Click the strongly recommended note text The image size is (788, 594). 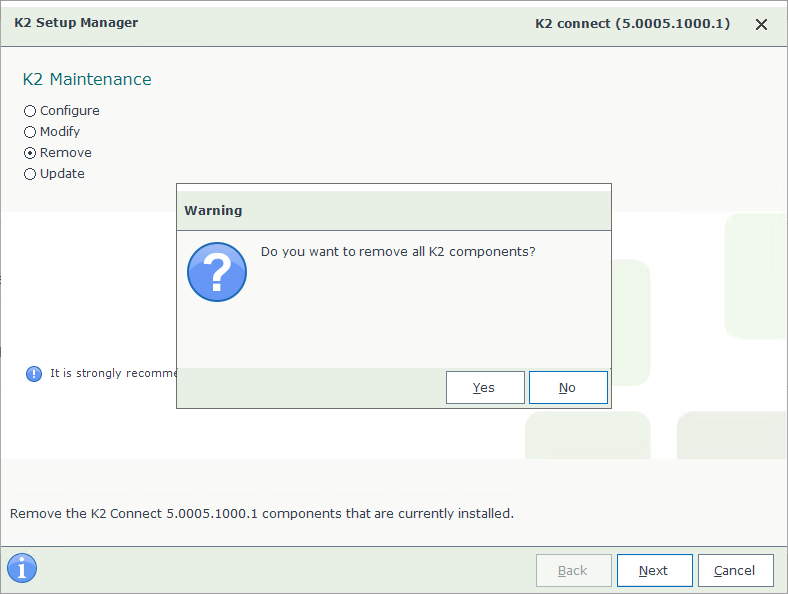[113, 373]
